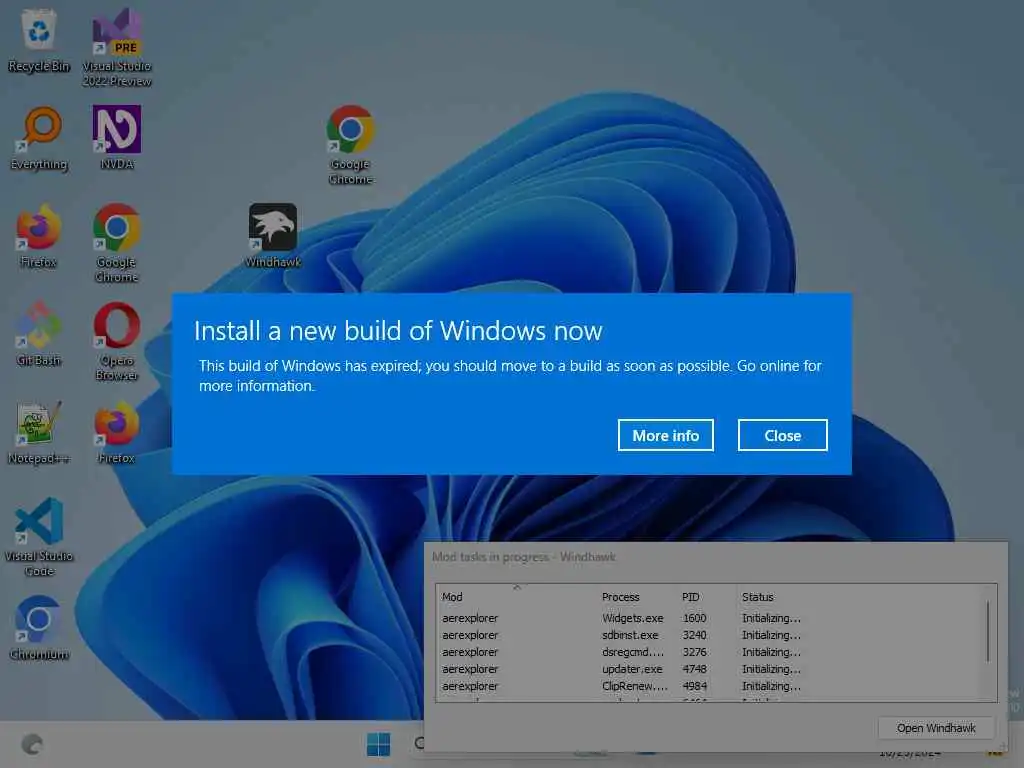Select the updater.exe process cell
Screen dimensions: 1024x768
632,669
